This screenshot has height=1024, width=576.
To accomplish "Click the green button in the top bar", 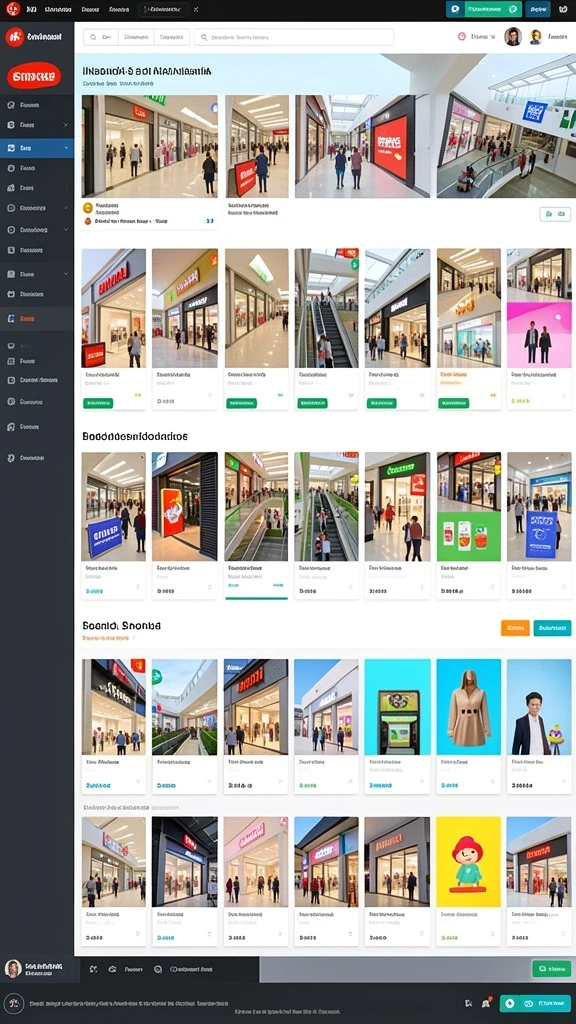I will [493, 9].
